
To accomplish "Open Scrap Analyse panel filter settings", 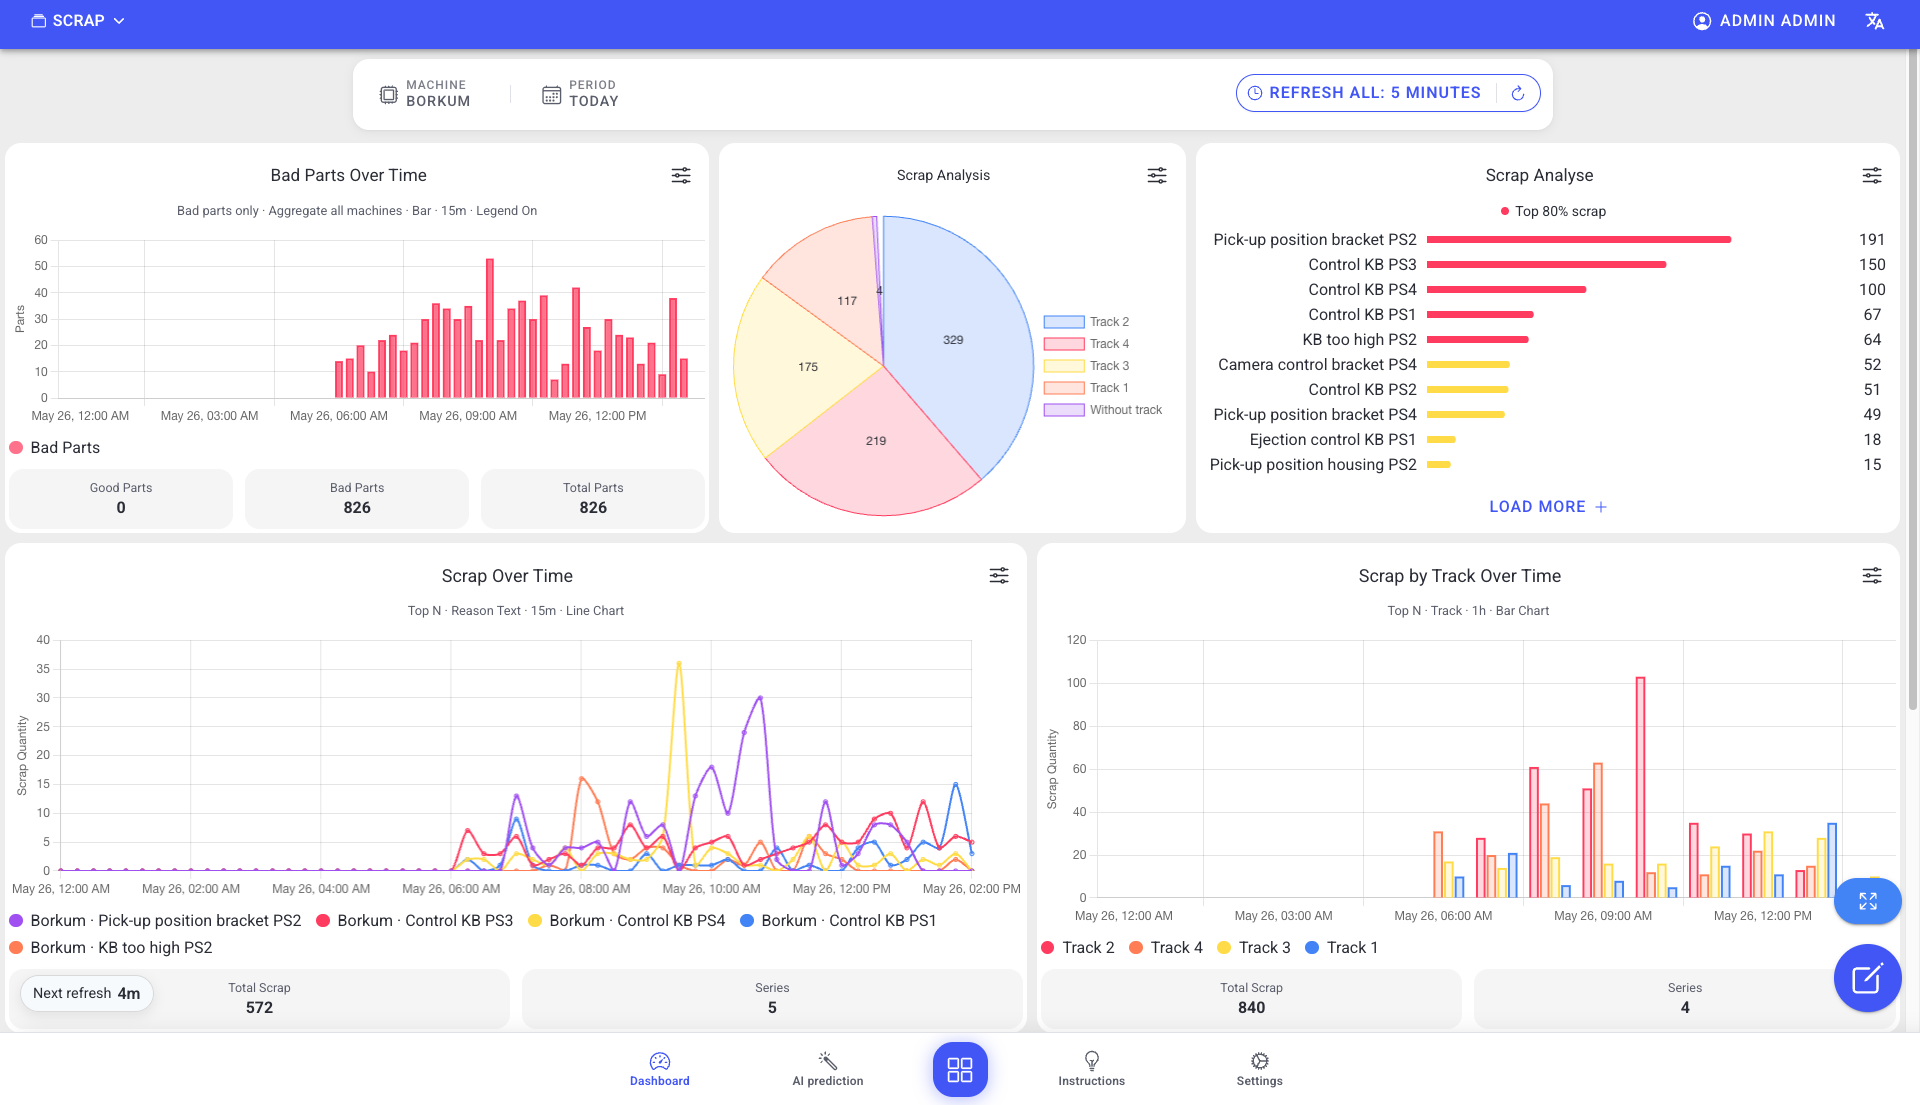I will click(1872, 175).
